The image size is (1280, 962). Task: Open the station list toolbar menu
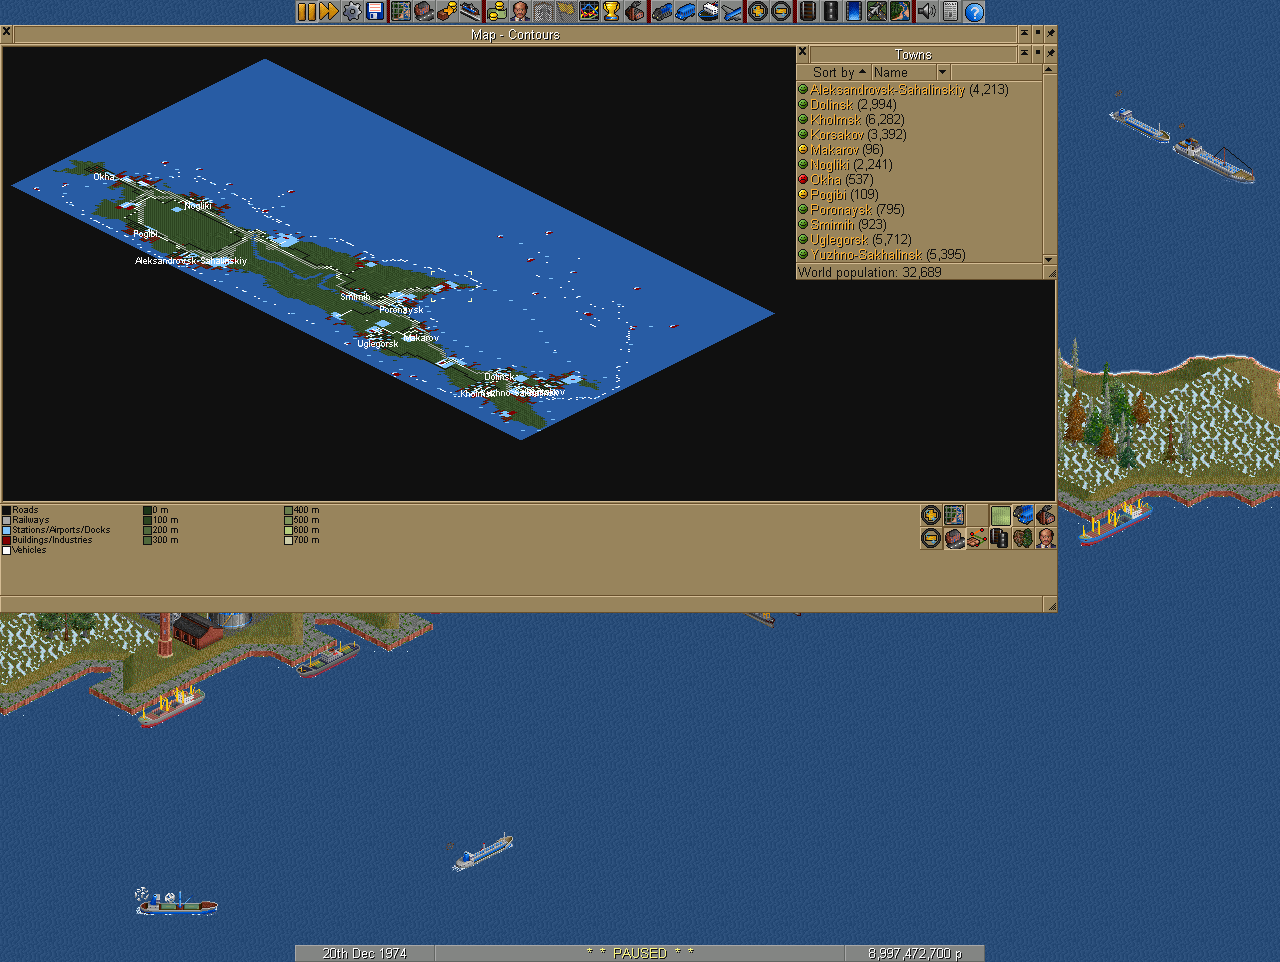coord(470,11)
